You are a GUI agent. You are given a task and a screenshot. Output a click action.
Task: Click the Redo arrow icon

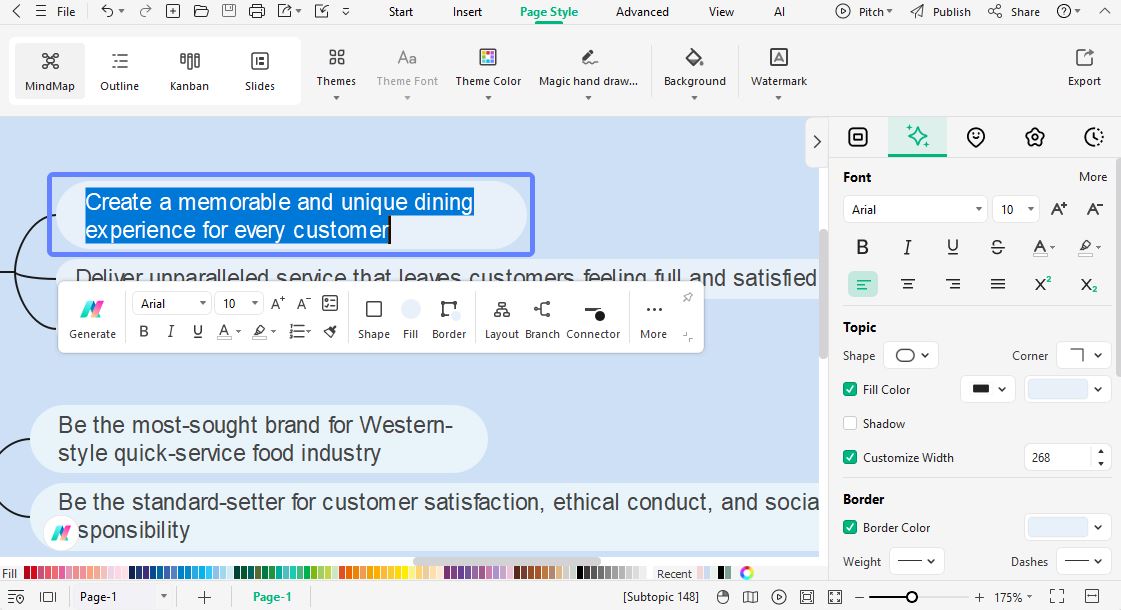145,11
